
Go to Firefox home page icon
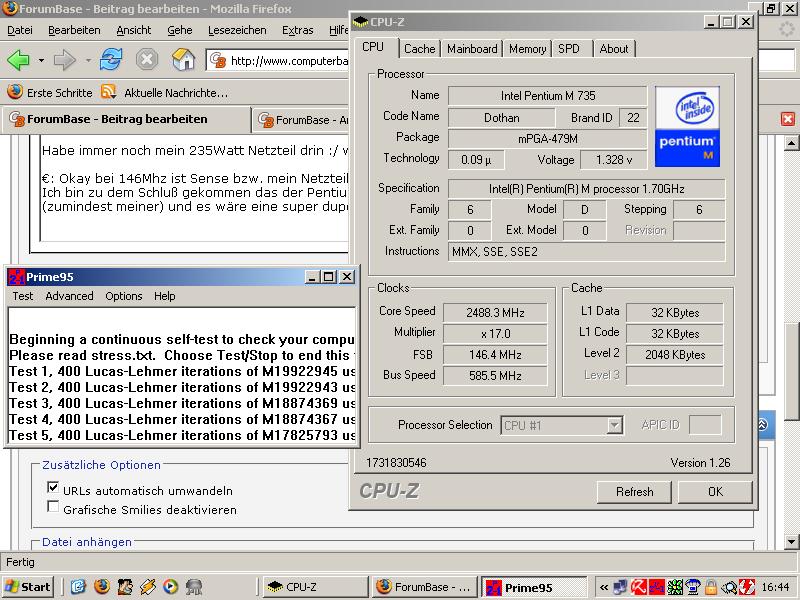[184, 59]
